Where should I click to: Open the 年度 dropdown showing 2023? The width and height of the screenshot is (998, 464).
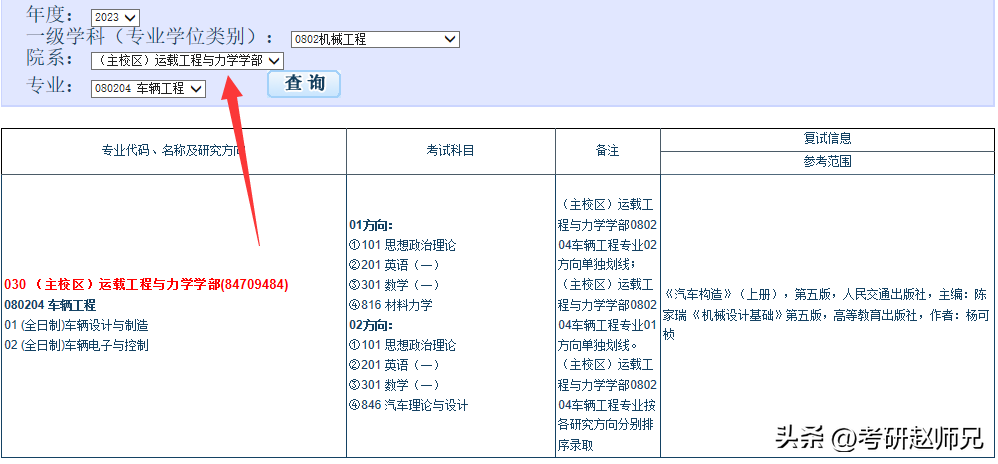(115, 17)
